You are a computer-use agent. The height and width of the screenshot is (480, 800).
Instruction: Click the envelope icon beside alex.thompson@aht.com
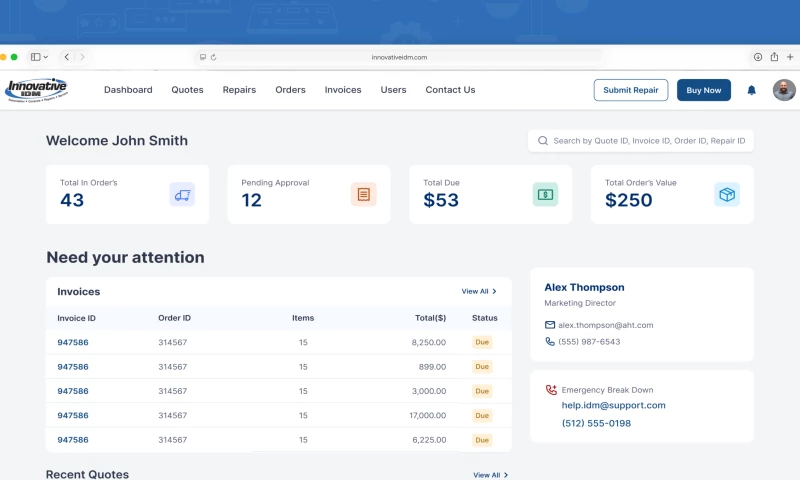(549, 325)
